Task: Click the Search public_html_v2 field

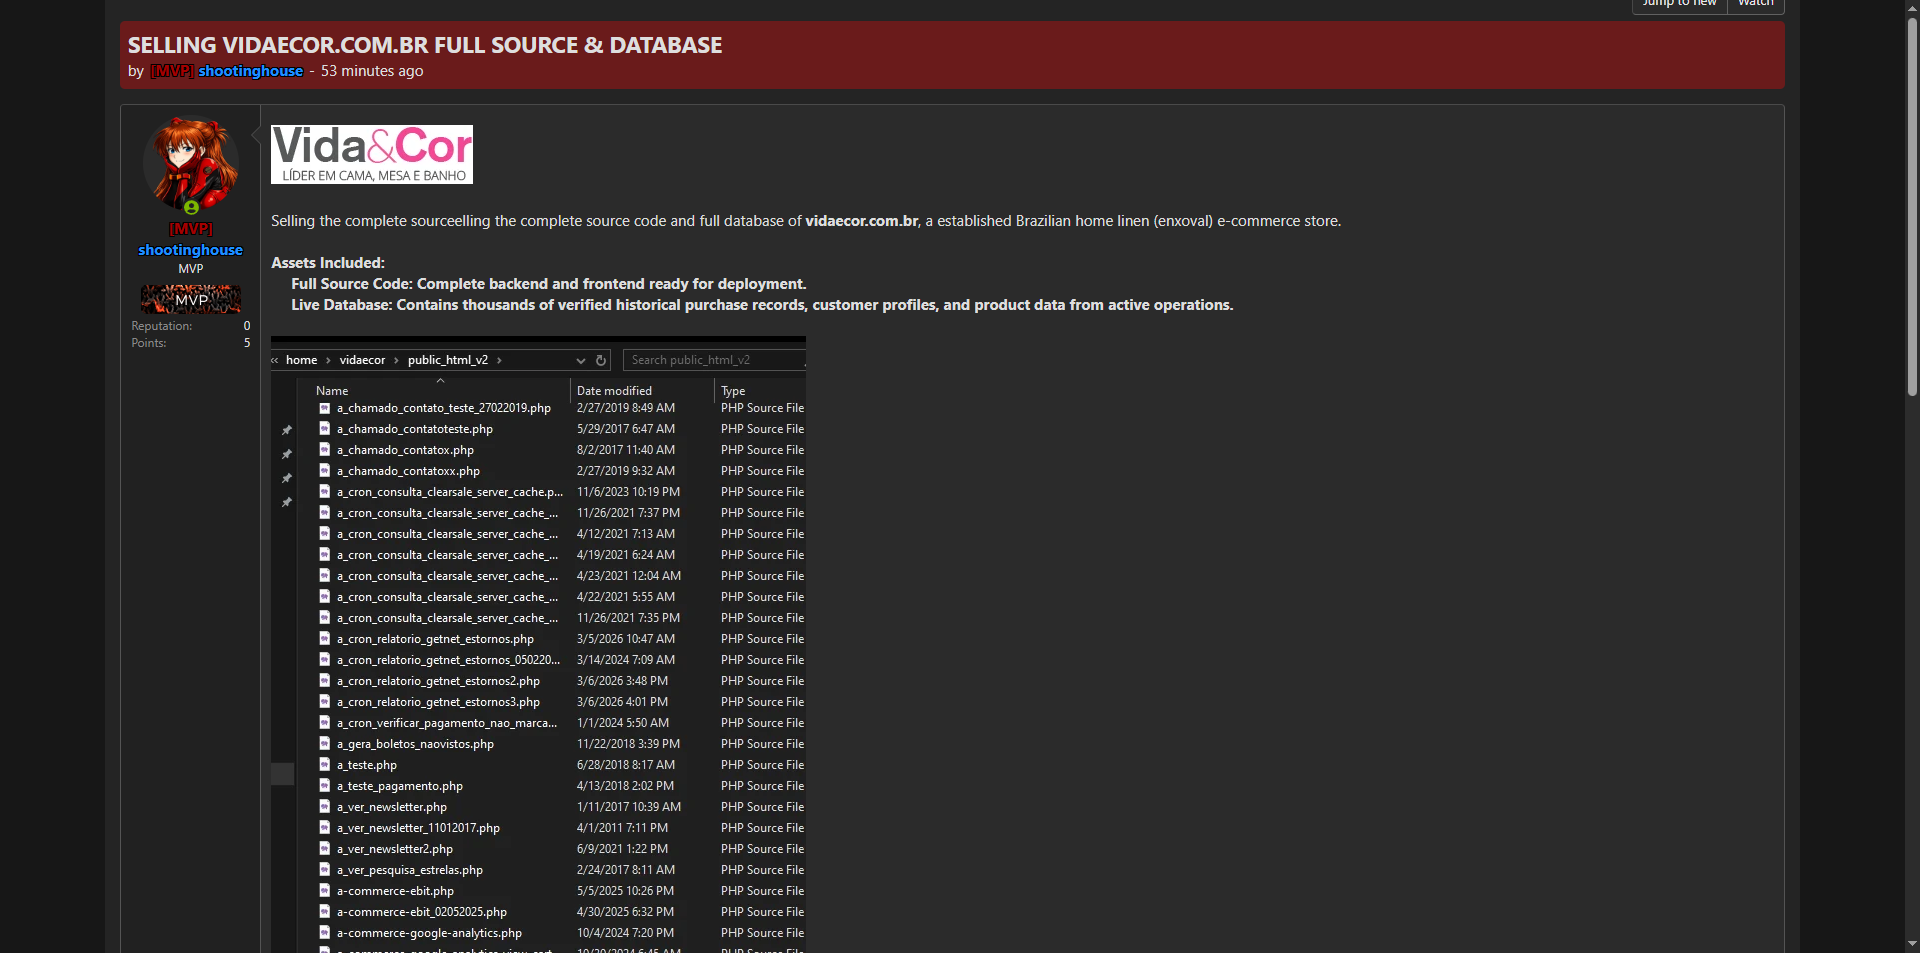Action: [x=714, y=361]
